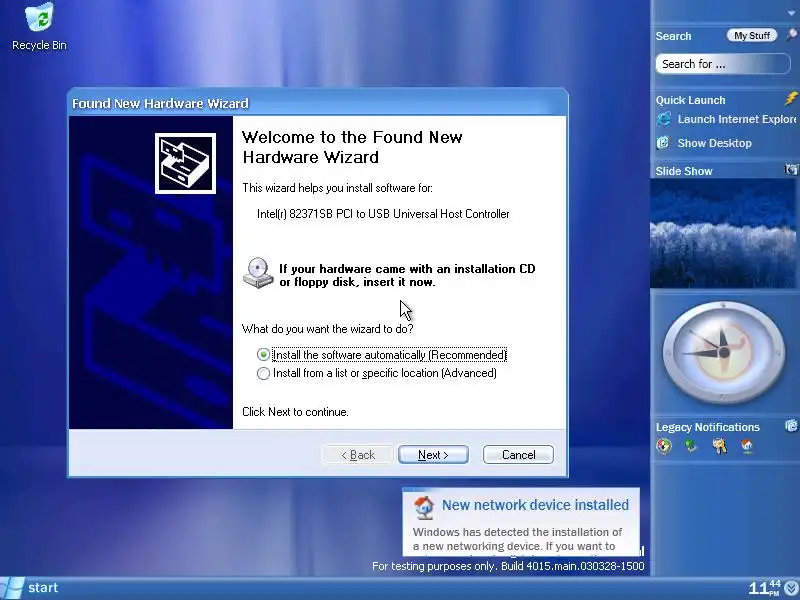Viewport: 800px width, 600px height.
Task: Click in the Search for... field
Action: [x=722, y=64]
